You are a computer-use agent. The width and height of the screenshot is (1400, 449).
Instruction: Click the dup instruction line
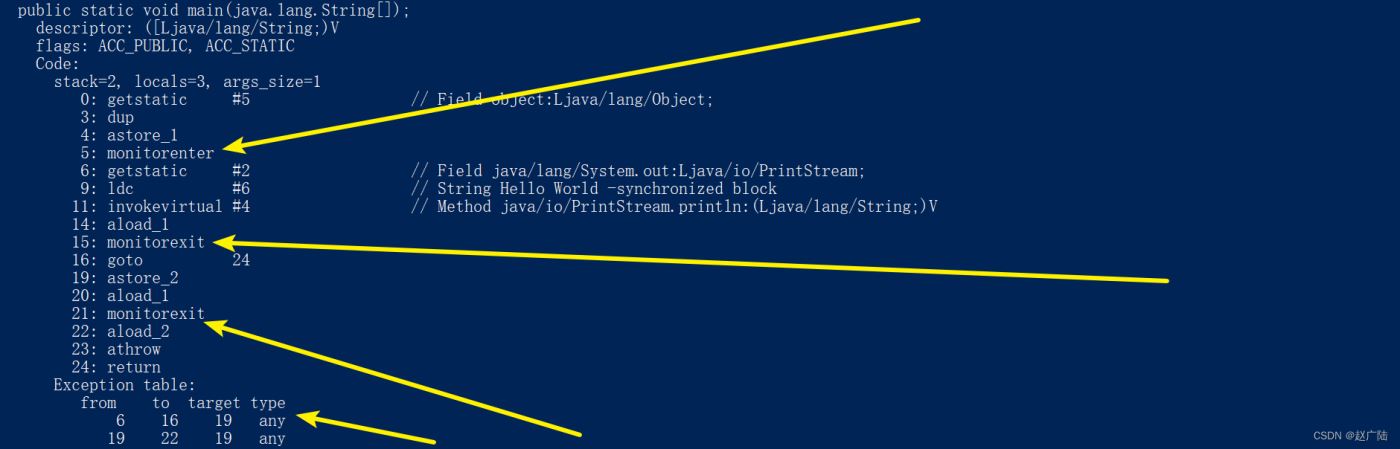tap(107, 118)
